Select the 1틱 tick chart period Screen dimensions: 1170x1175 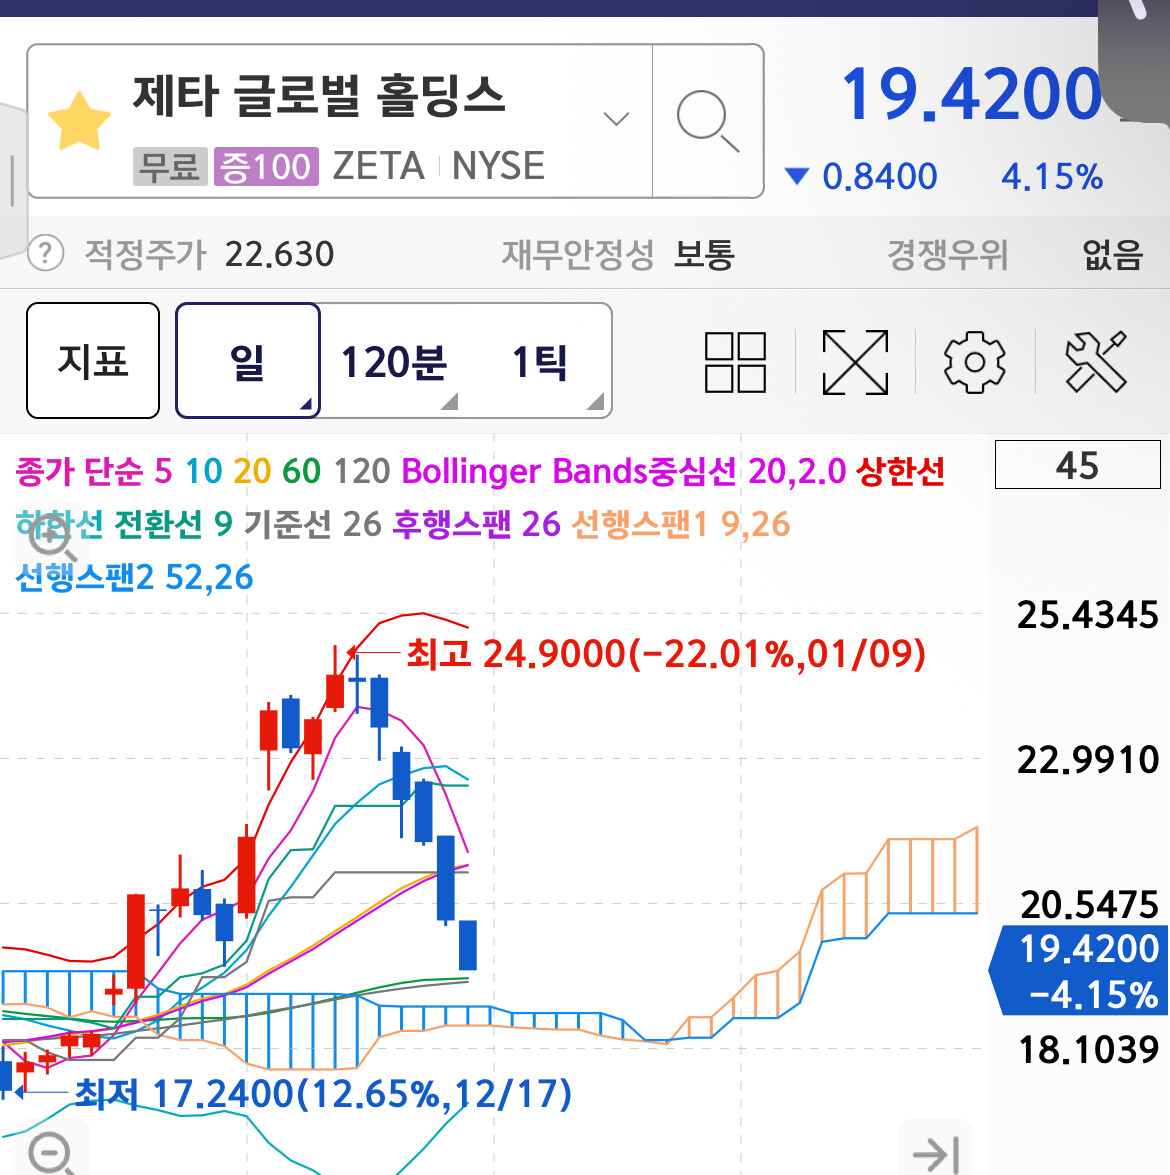pos(539,363)
